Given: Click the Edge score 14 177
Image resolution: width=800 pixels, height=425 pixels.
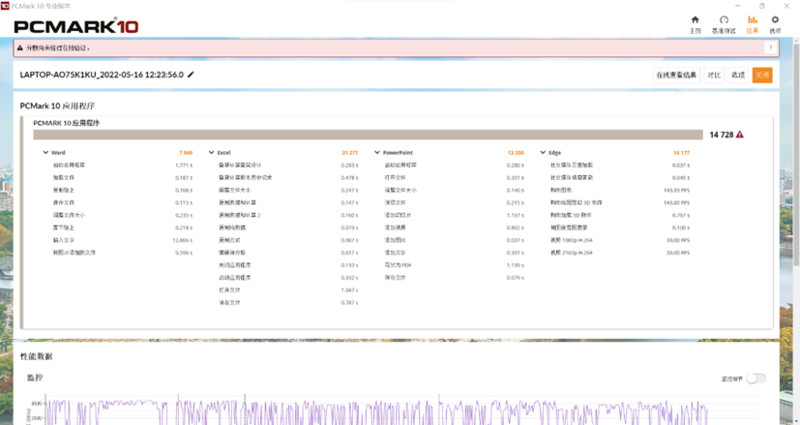Looking at the screenshot, I should [x=682, y=153].
